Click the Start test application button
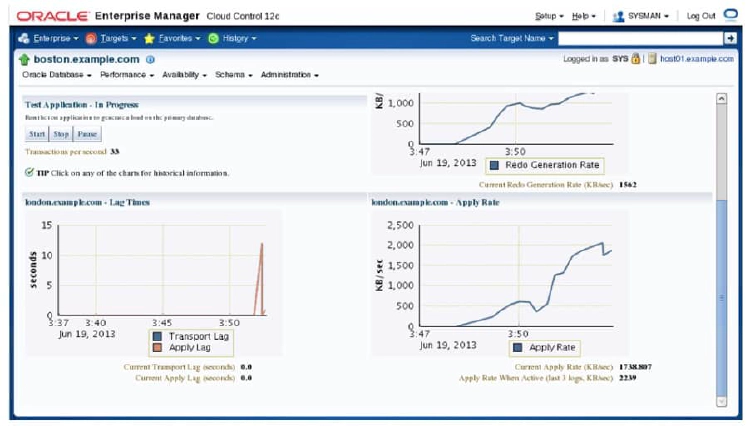 click(37, 134)
